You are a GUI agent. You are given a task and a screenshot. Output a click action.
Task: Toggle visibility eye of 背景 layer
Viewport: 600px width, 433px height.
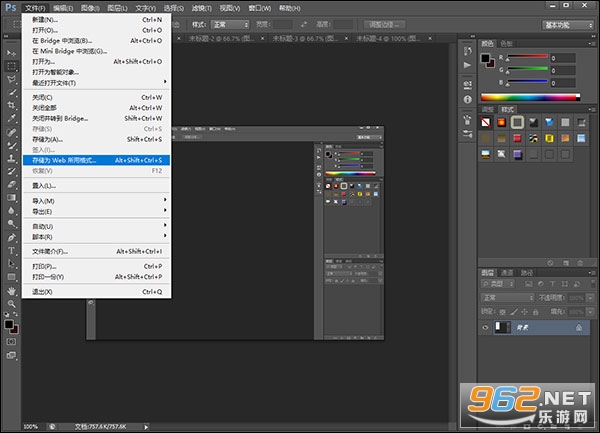click(x=485, y=327)
